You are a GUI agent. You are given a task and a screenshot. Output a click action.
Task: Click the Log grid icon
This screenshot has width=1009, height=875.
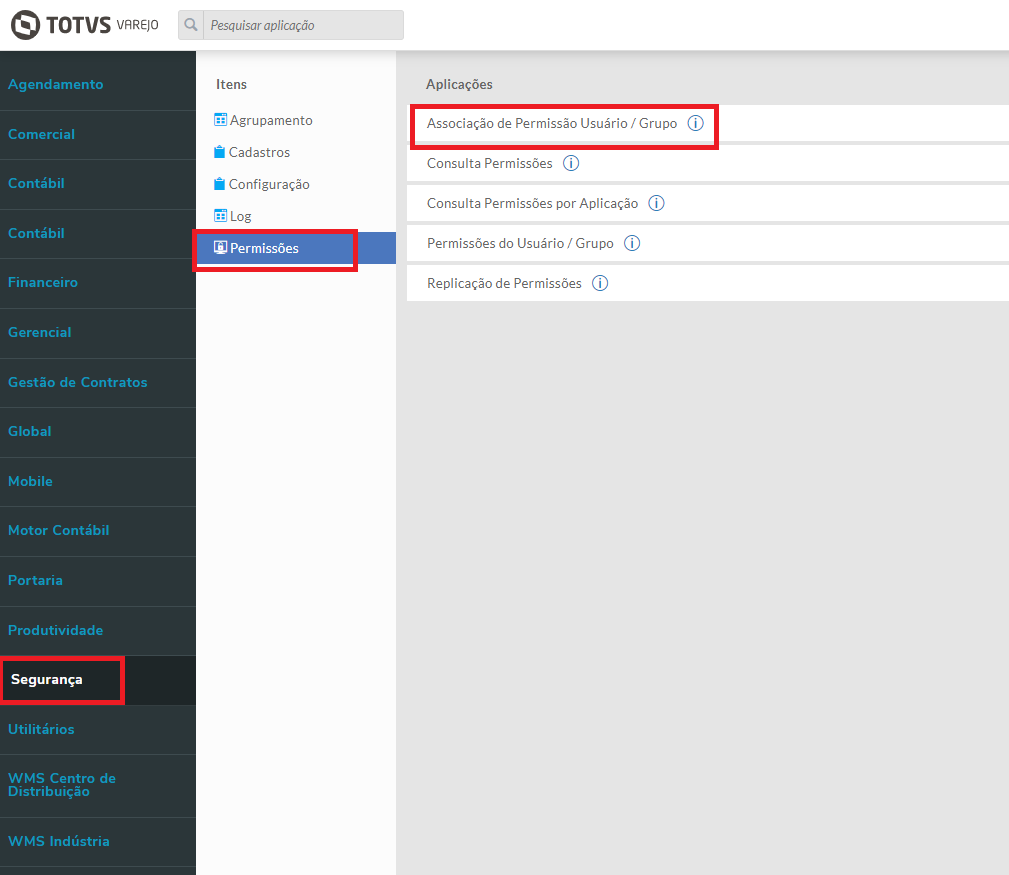pyautogui.click(x=220, y=216)
